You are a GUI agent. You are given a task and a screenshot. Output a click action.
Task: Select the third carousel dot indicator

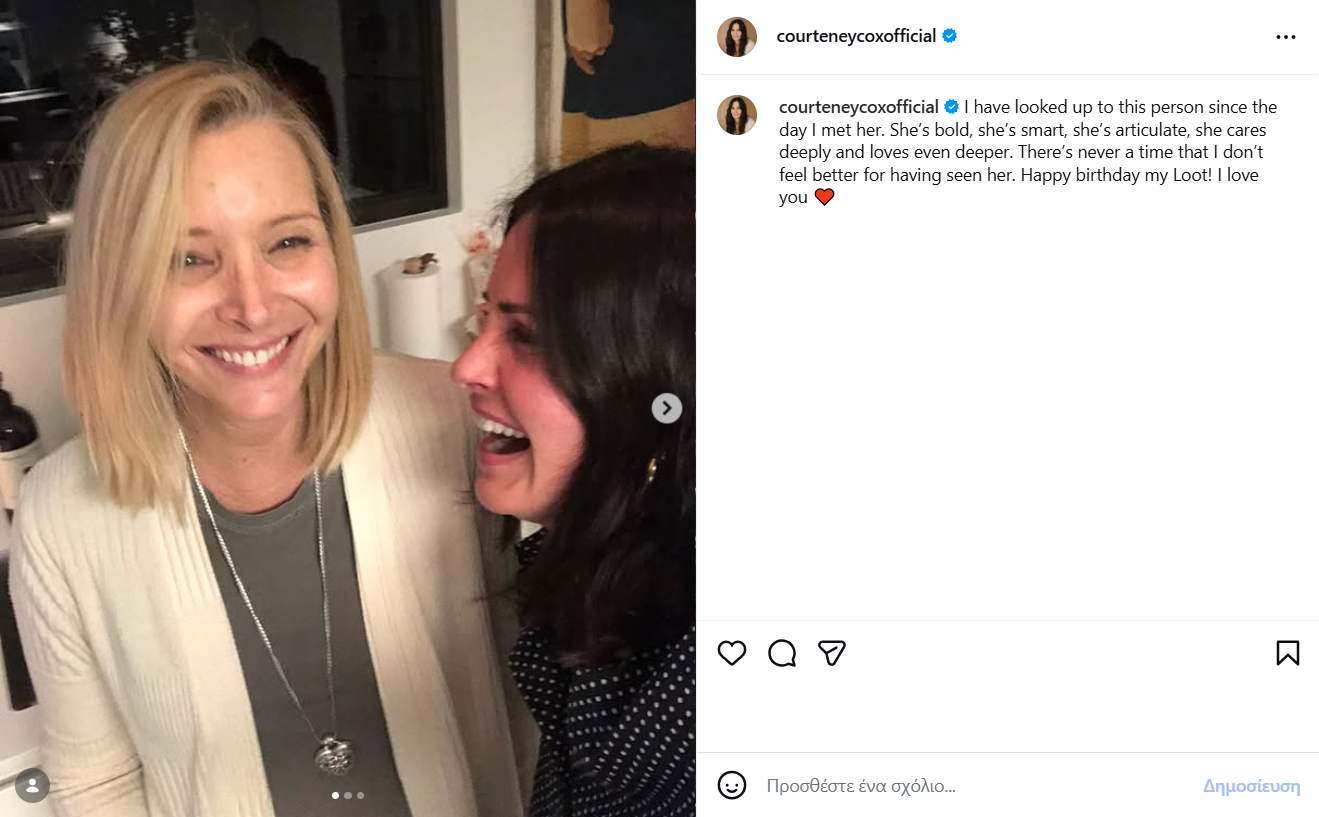tap(360, 796)
